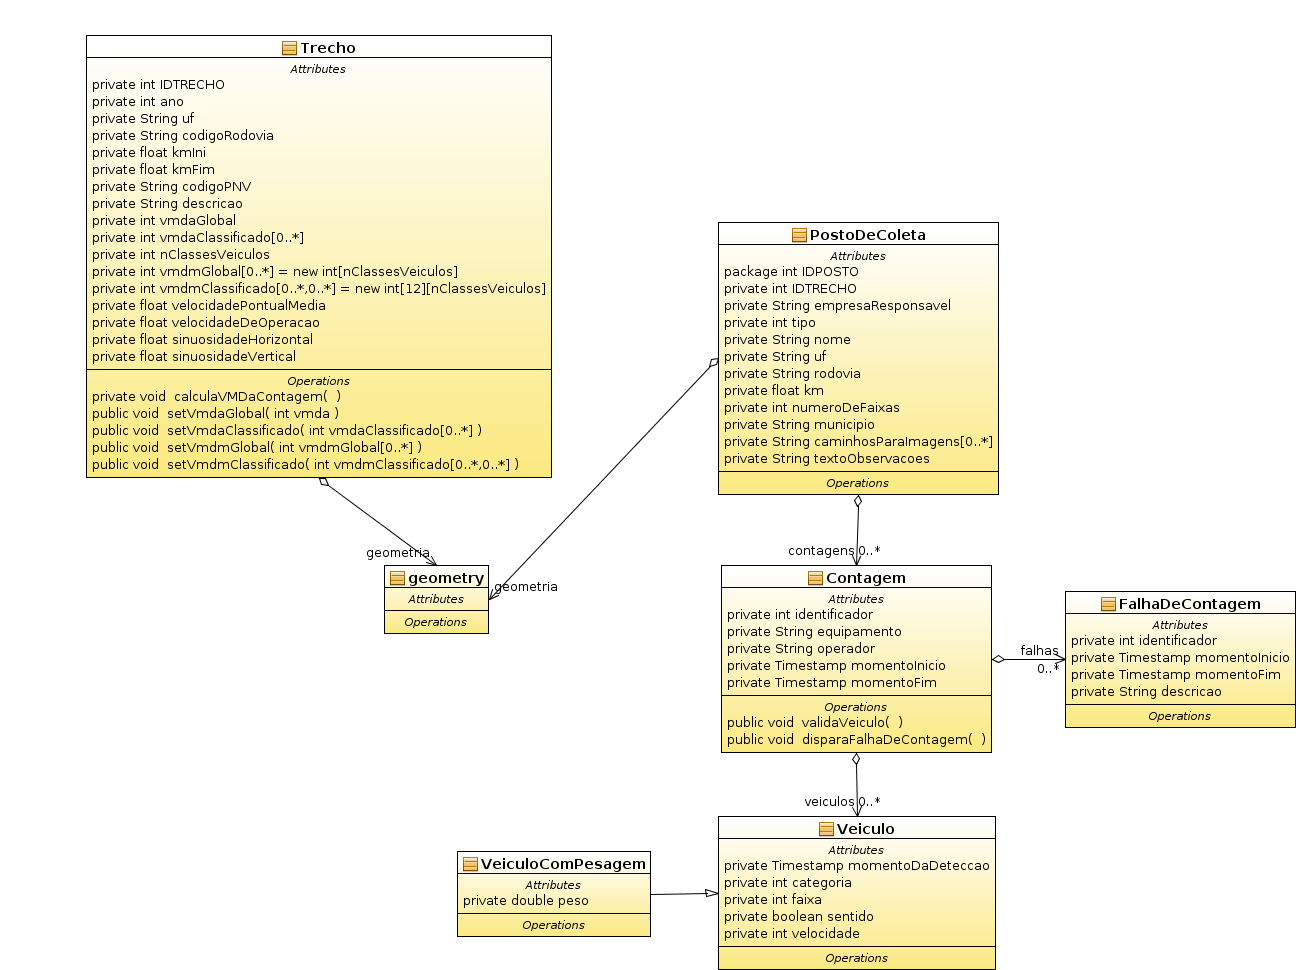The height and width of the screenshot is (970, 1296).
Task: Click the geometry class title
Action: [x=446, y=578]
